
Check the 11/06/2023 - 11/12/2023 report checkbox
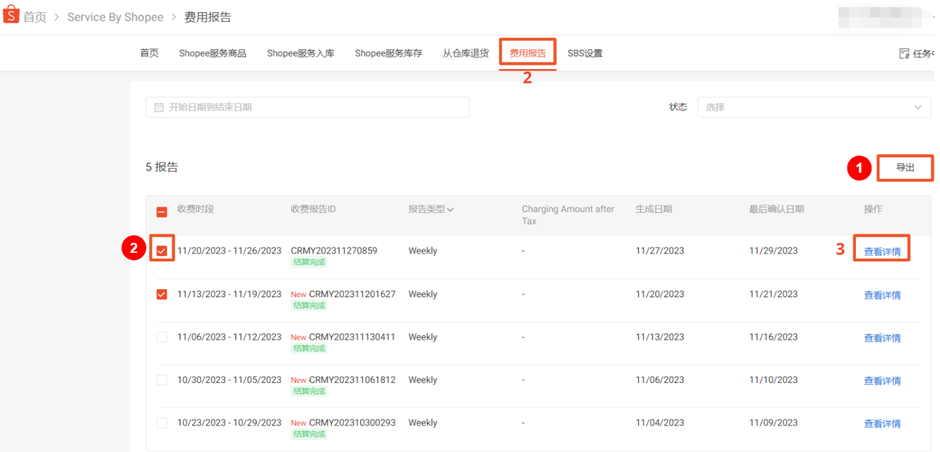pyautogui.click(x=162, y=338)
